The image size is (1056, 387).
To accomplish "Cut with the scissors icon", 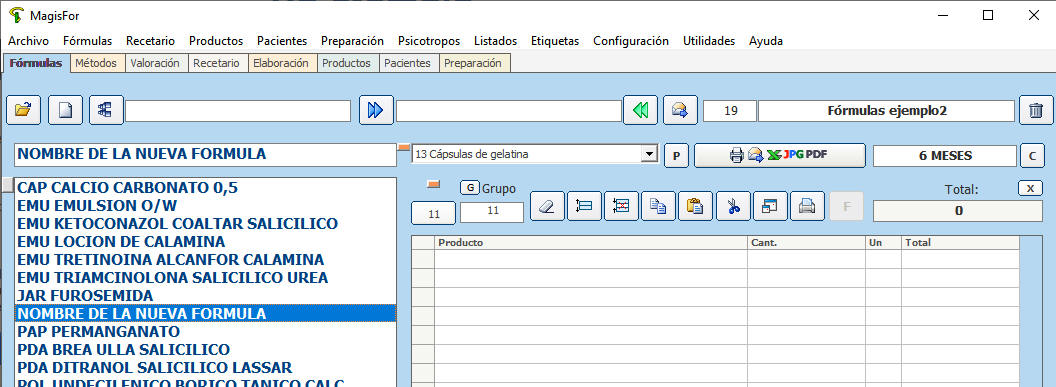I will [x=733, y=207].
